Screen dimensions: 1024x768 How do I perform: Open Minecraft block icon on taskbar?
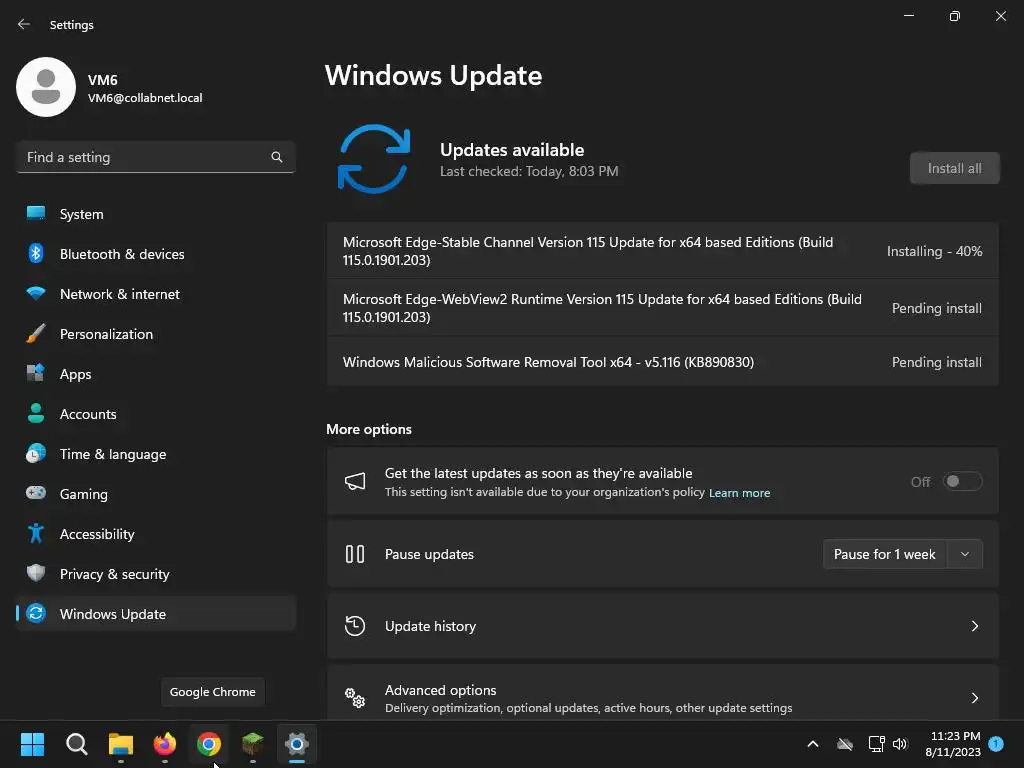(253, 744)
